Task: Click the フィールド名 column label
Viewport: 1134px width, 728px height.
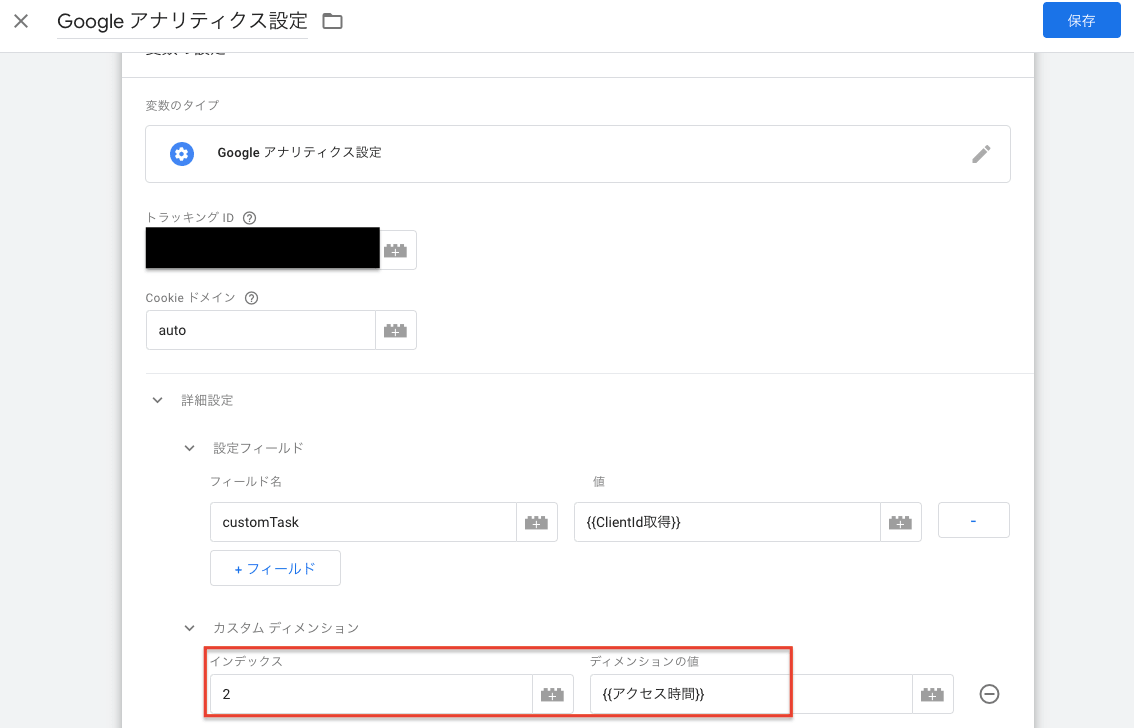Action: pyautogui.click(x=246, y=481)
